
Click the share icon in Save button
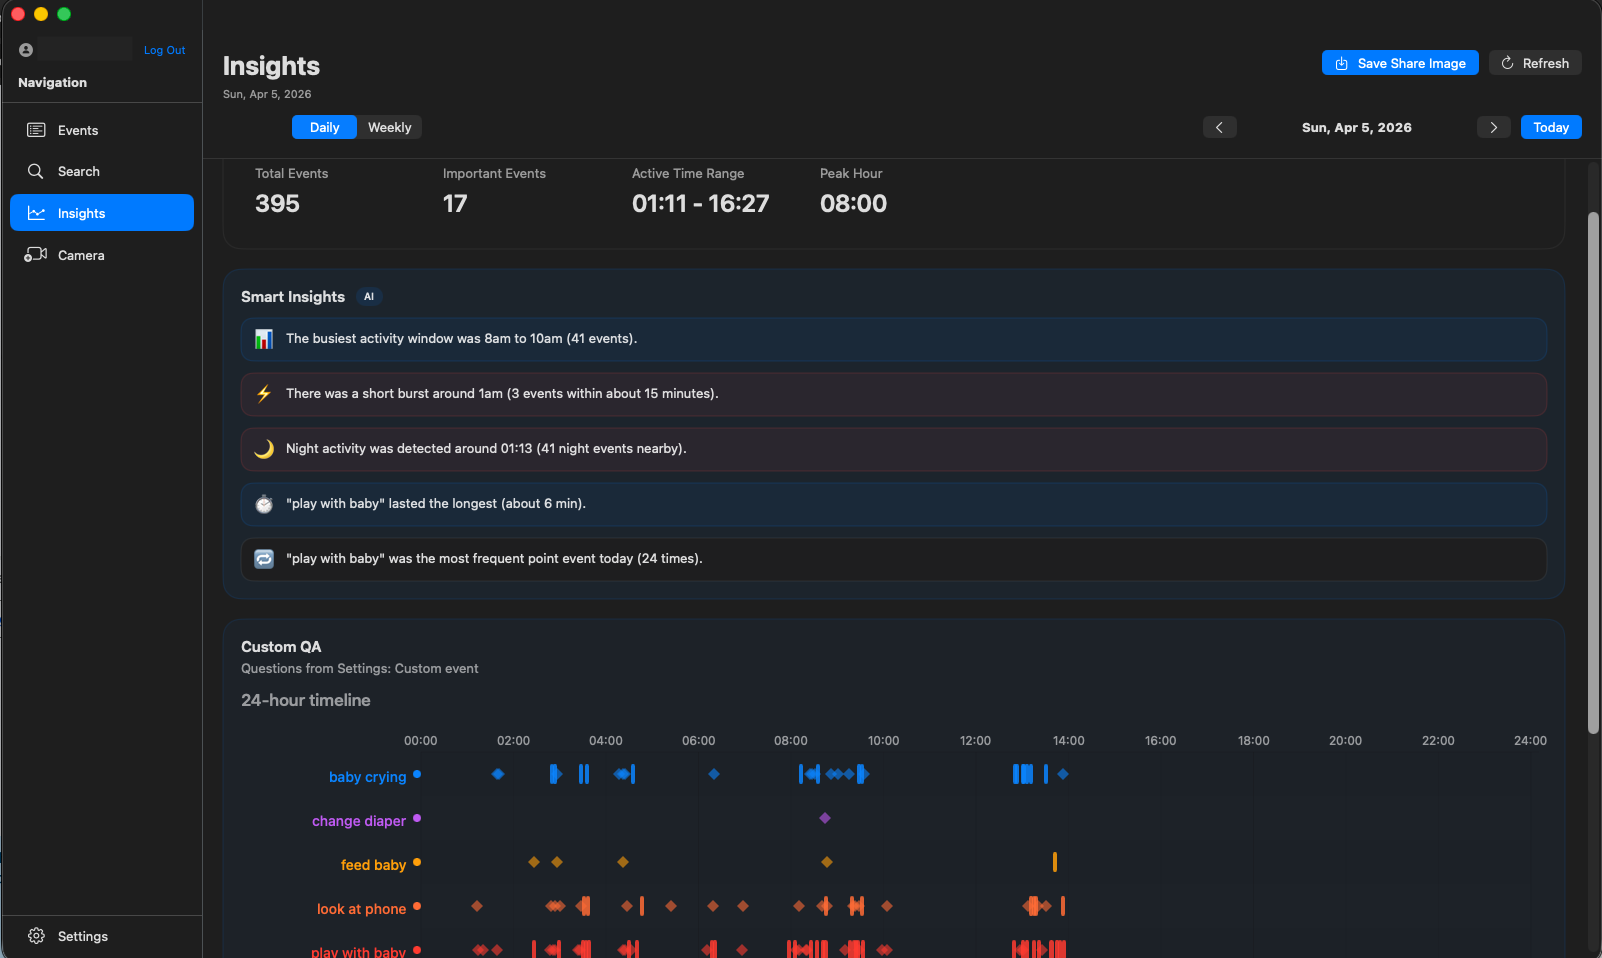click(x=1342, y=63)
